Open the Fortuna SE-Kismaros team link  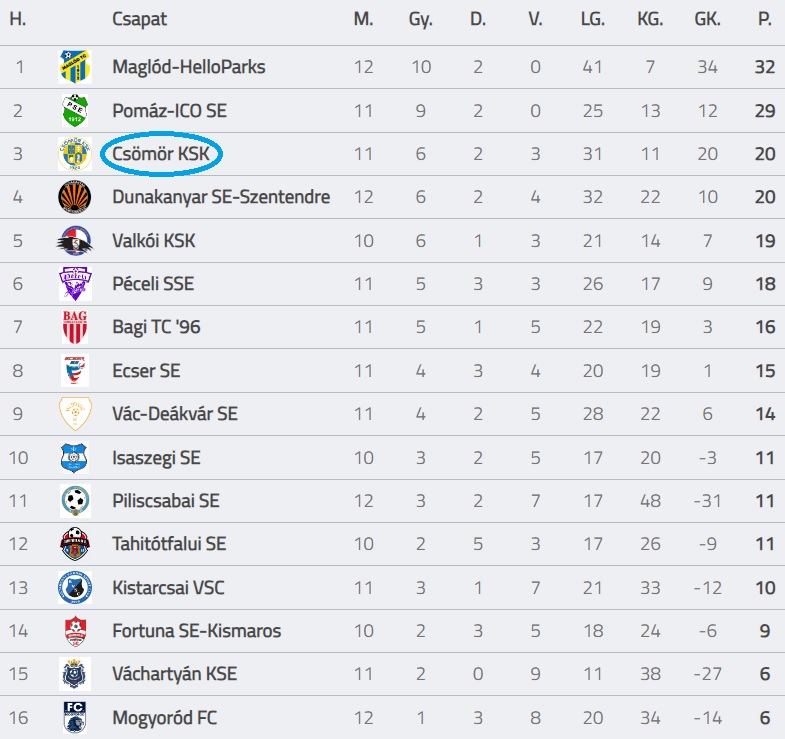(196, 631)
